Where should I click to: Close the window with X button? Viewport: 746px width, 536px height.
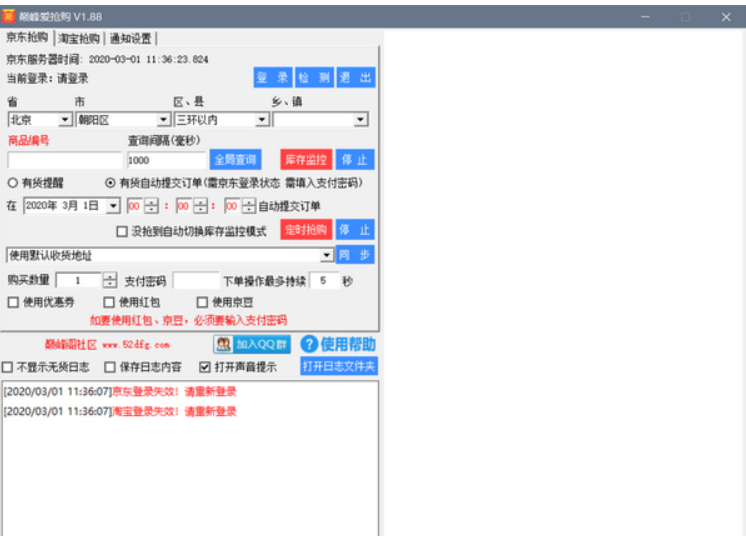[726, 17]
